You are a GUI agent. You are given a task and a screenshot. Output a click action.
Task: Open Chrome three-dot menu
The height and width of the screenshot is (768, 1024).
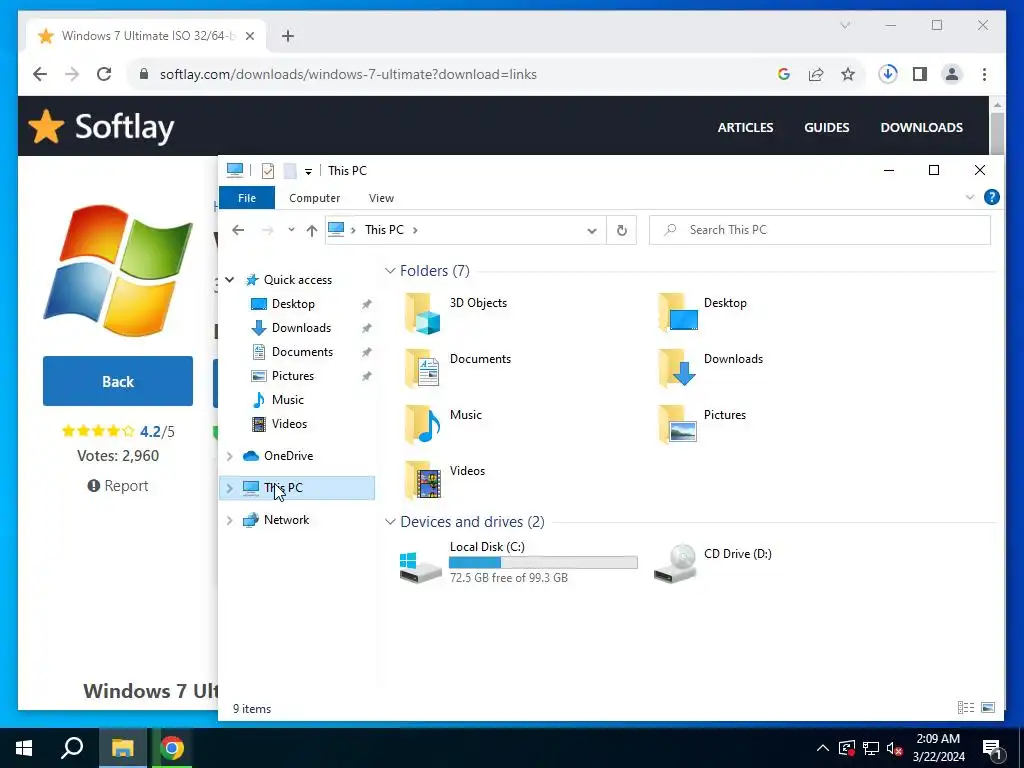tap(984, 74)
